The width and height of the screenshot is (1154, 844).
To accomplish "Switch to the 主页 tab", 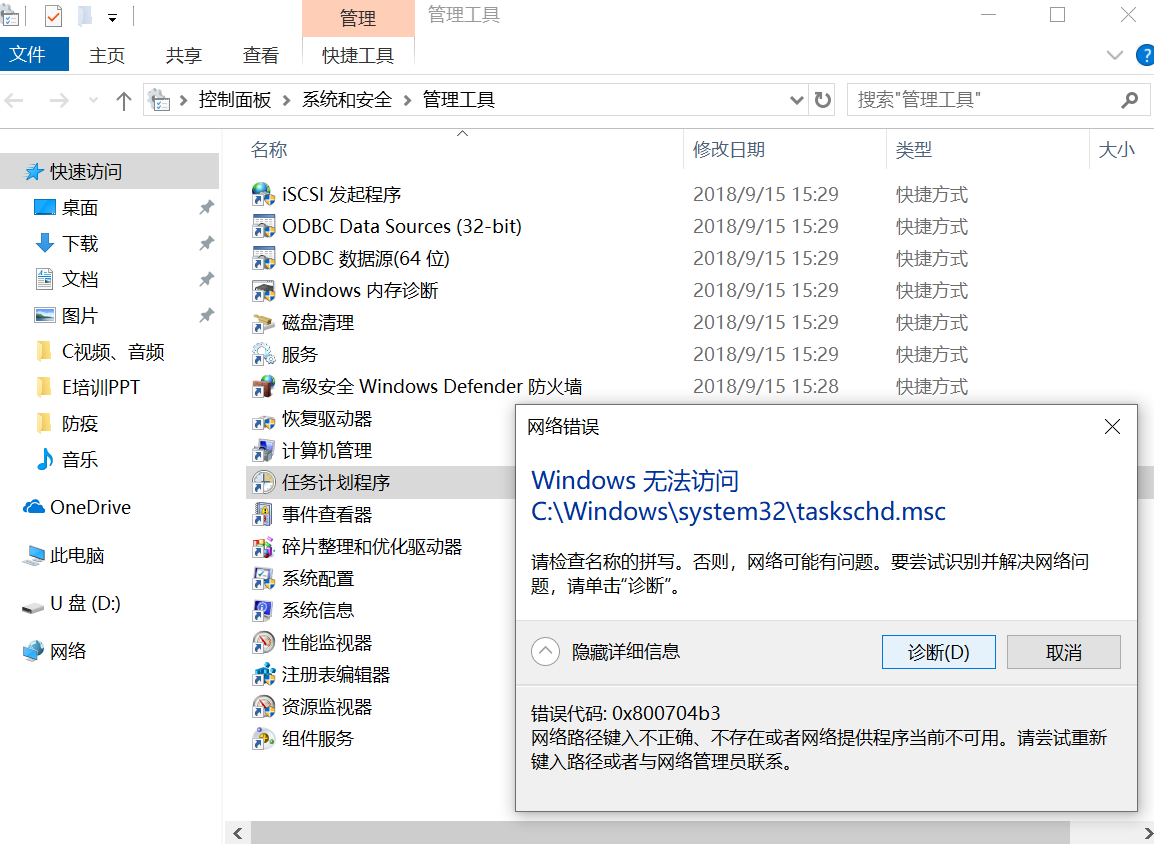I will [x=107, y=55].
